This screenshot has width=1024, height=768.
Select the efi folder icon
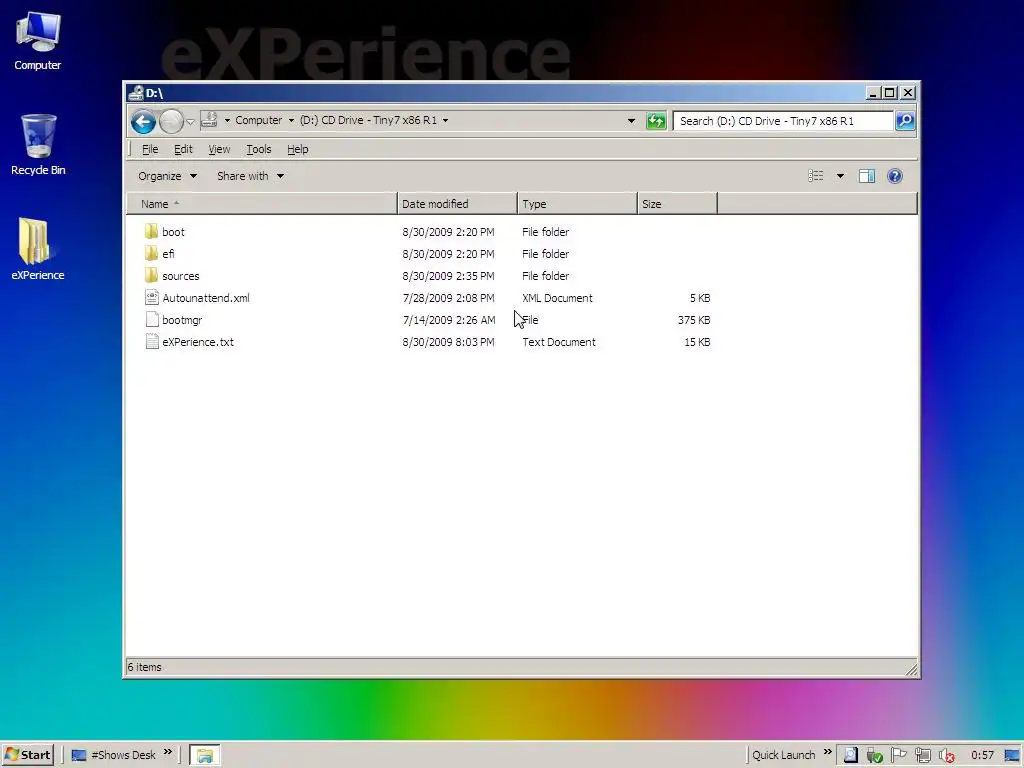(152, 253)
